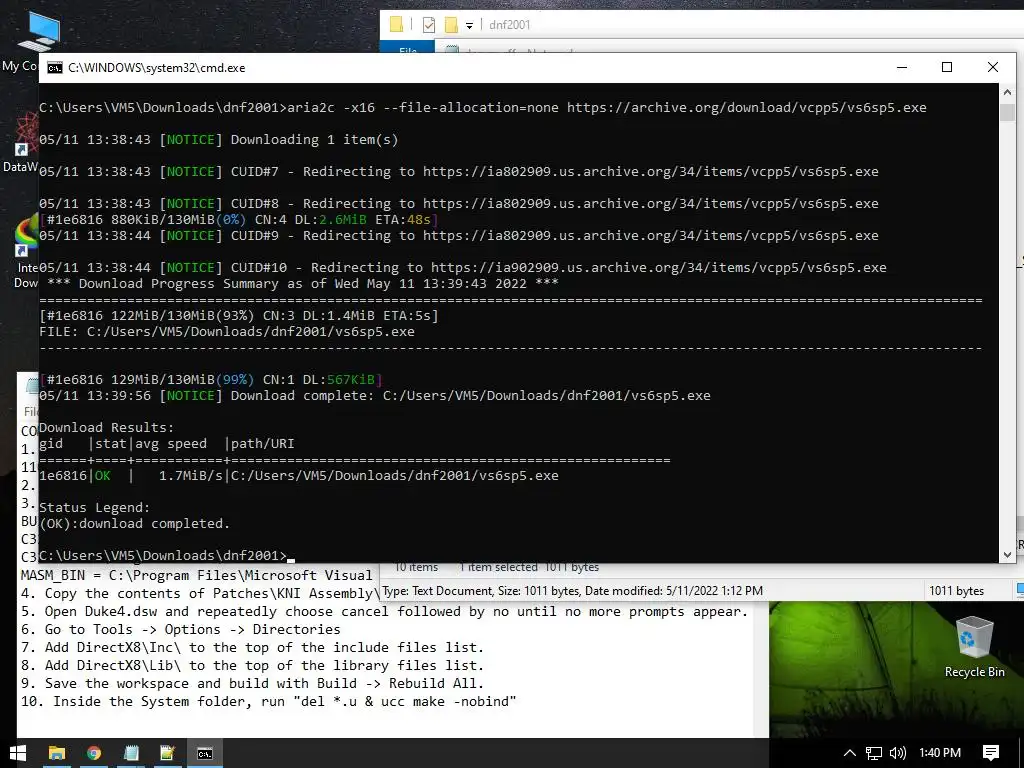Viewport: 1024px width, 768px height.
Task: Click the 1.7MiB/s avg speed value
Action: (191, 475)
